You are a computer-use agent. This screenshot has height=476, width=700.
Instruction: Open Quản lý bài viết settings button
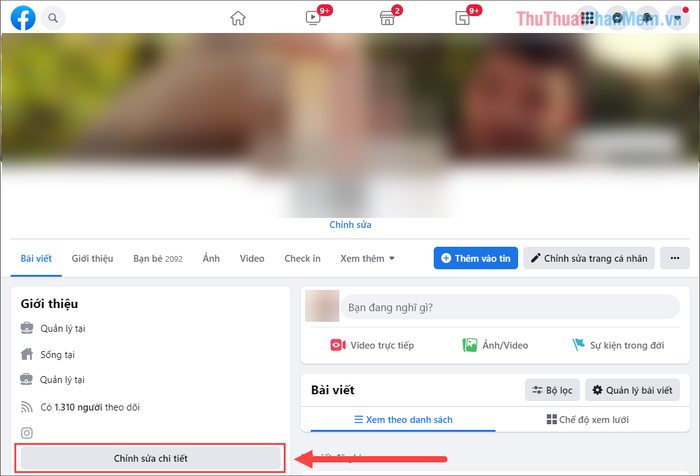click(x=632, y=390)
